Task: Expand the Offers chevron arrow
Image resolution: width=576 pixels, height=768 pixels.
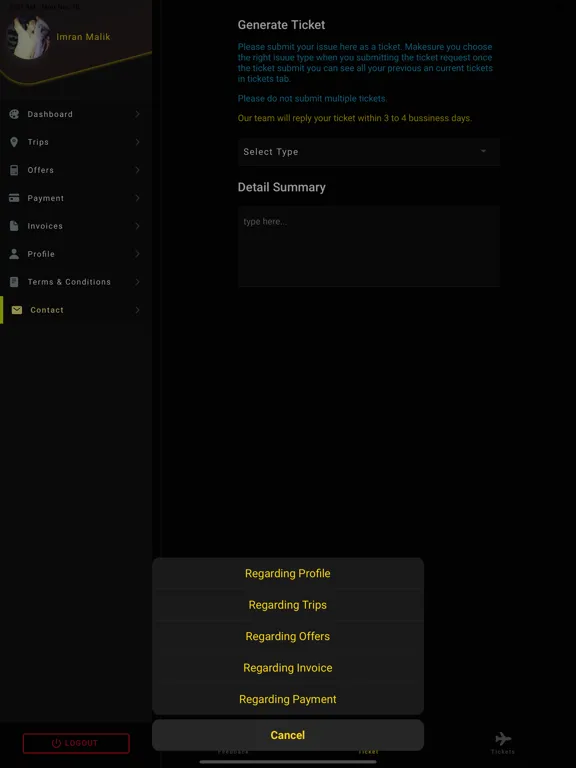Action: coord(138,170)
